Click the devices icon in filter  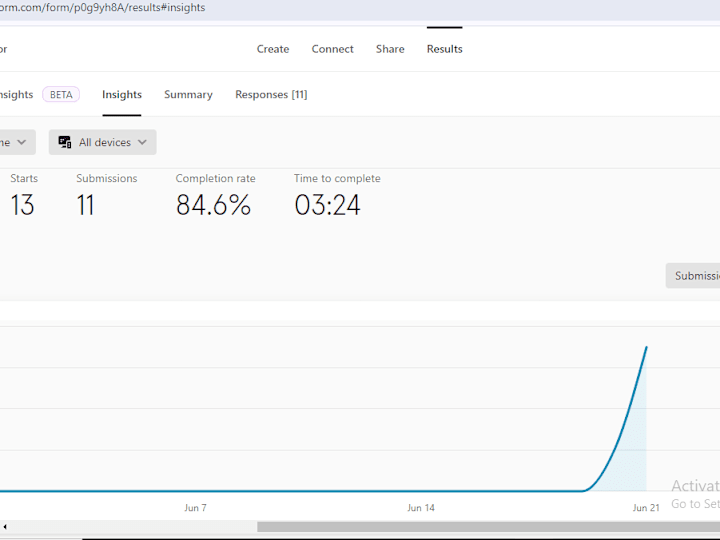65,142
